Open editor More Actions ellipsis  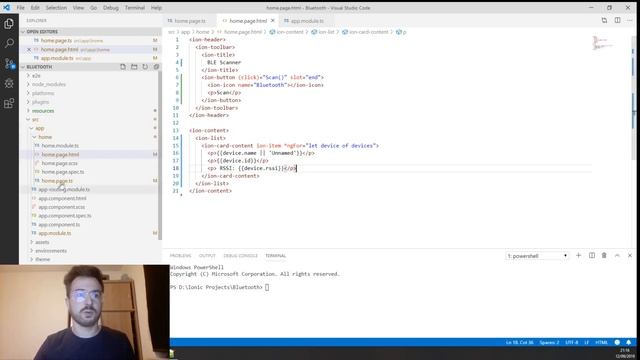629,20
